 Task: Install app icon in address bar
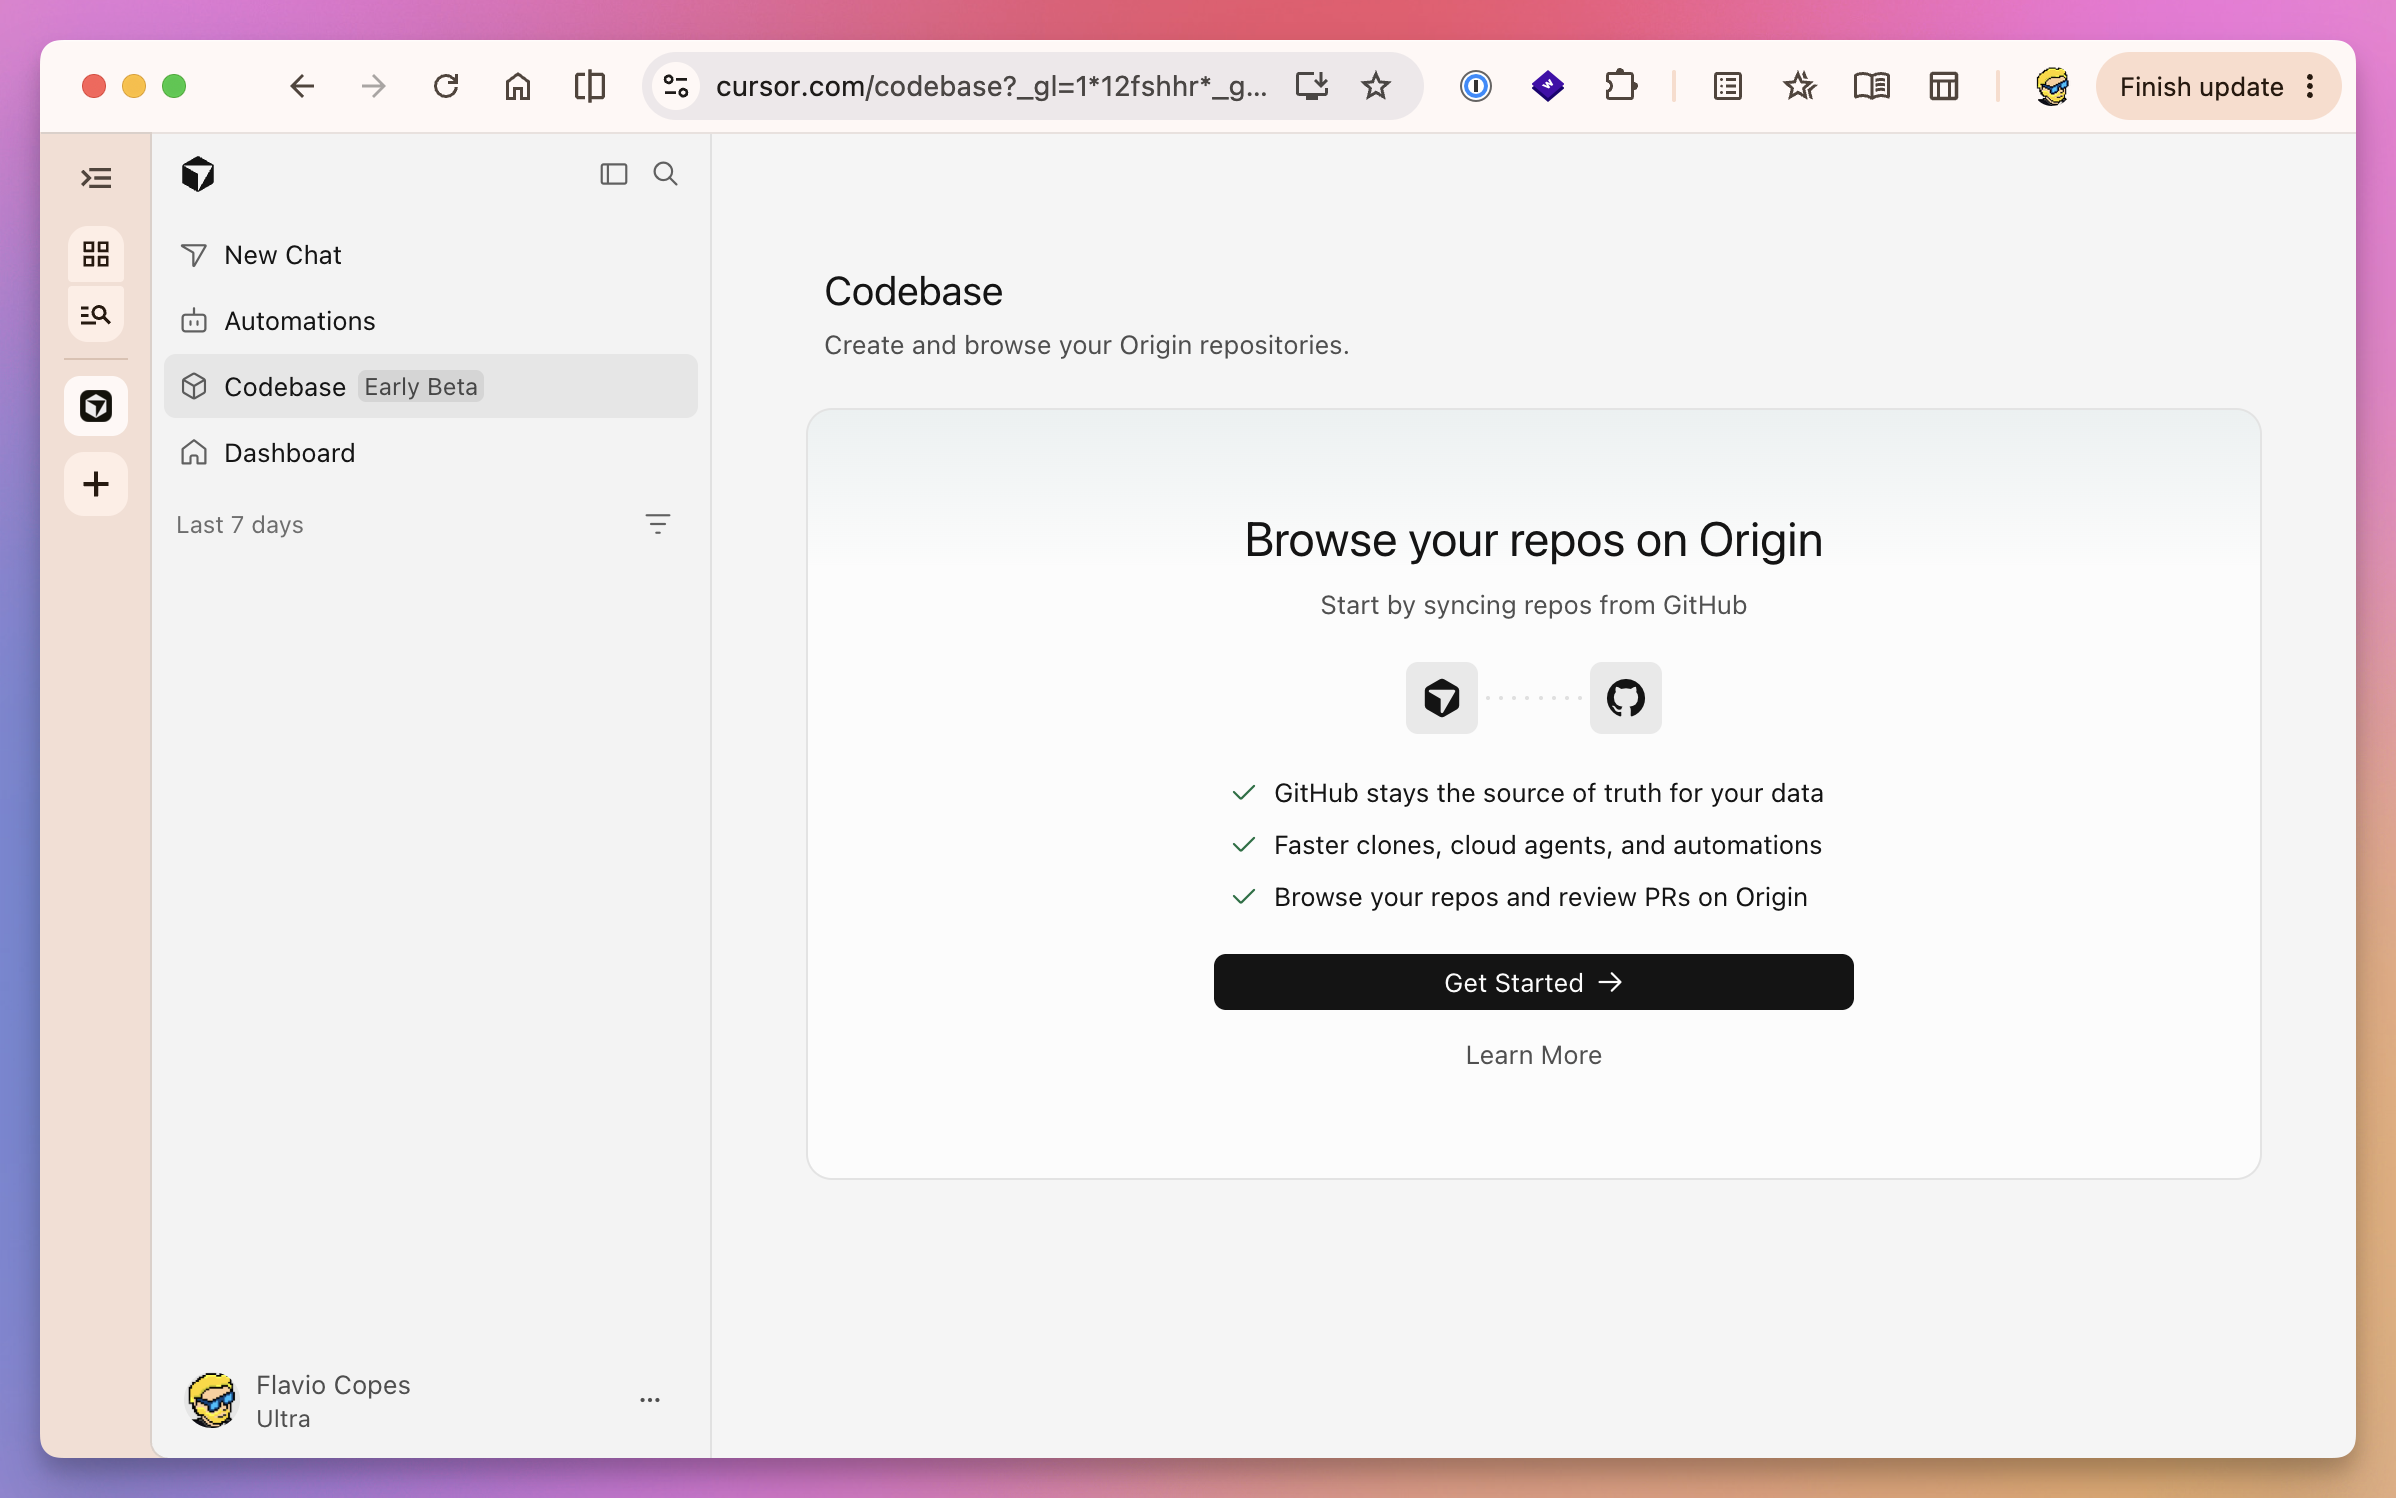point(1311,87)
